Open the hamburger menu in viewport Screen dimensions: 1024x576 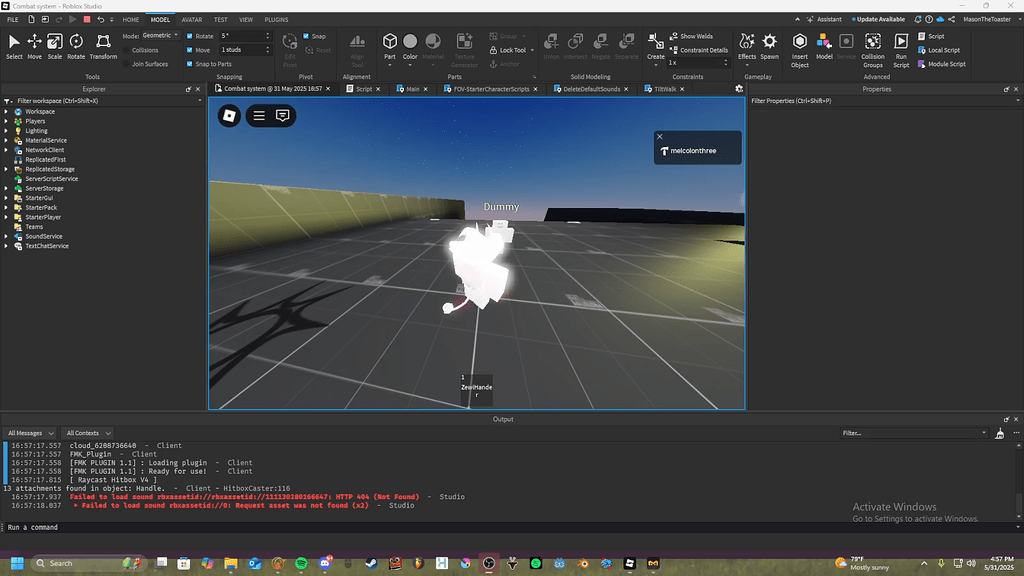click(x=259, y=116)
